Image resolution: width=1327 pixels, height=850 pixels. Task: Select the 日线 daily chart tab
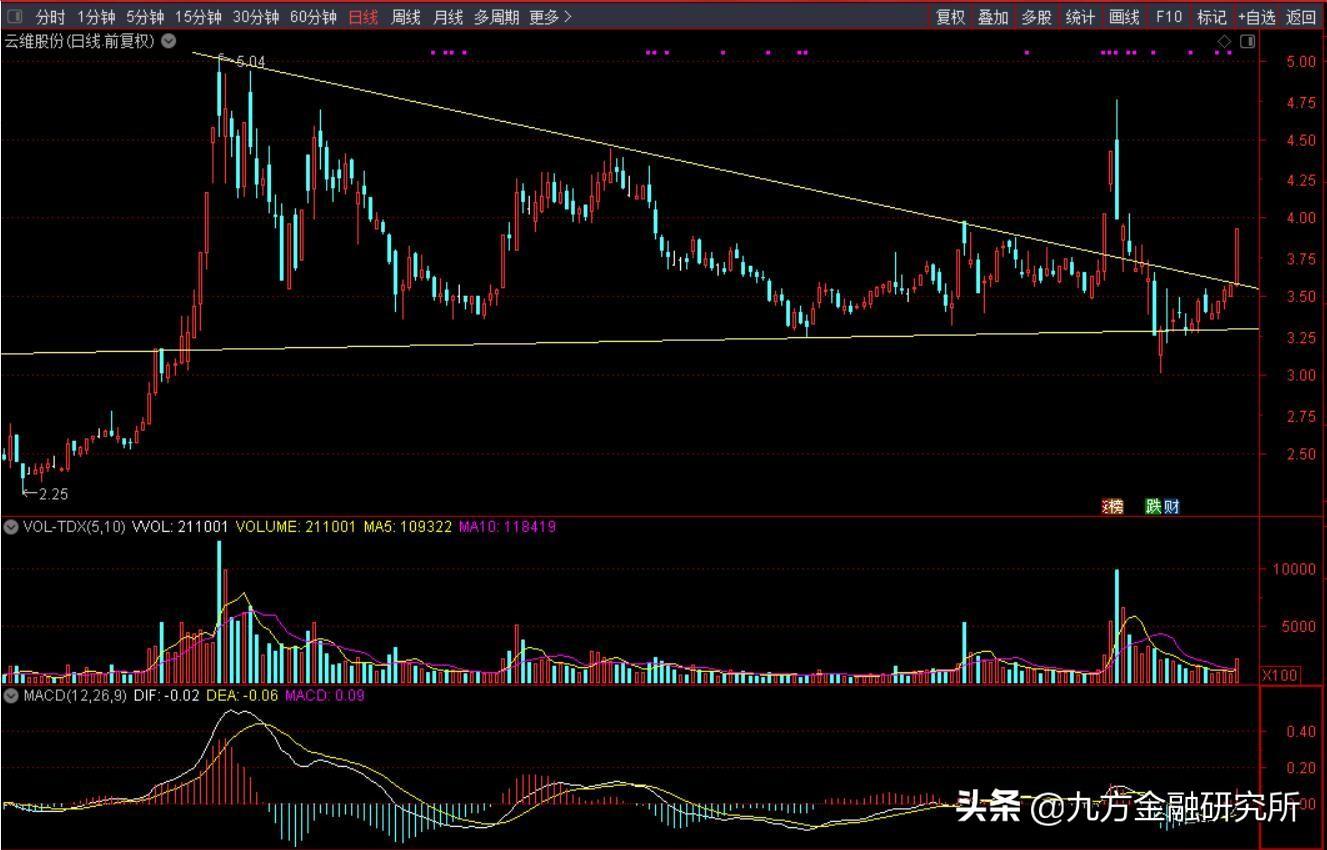[363, 17]
